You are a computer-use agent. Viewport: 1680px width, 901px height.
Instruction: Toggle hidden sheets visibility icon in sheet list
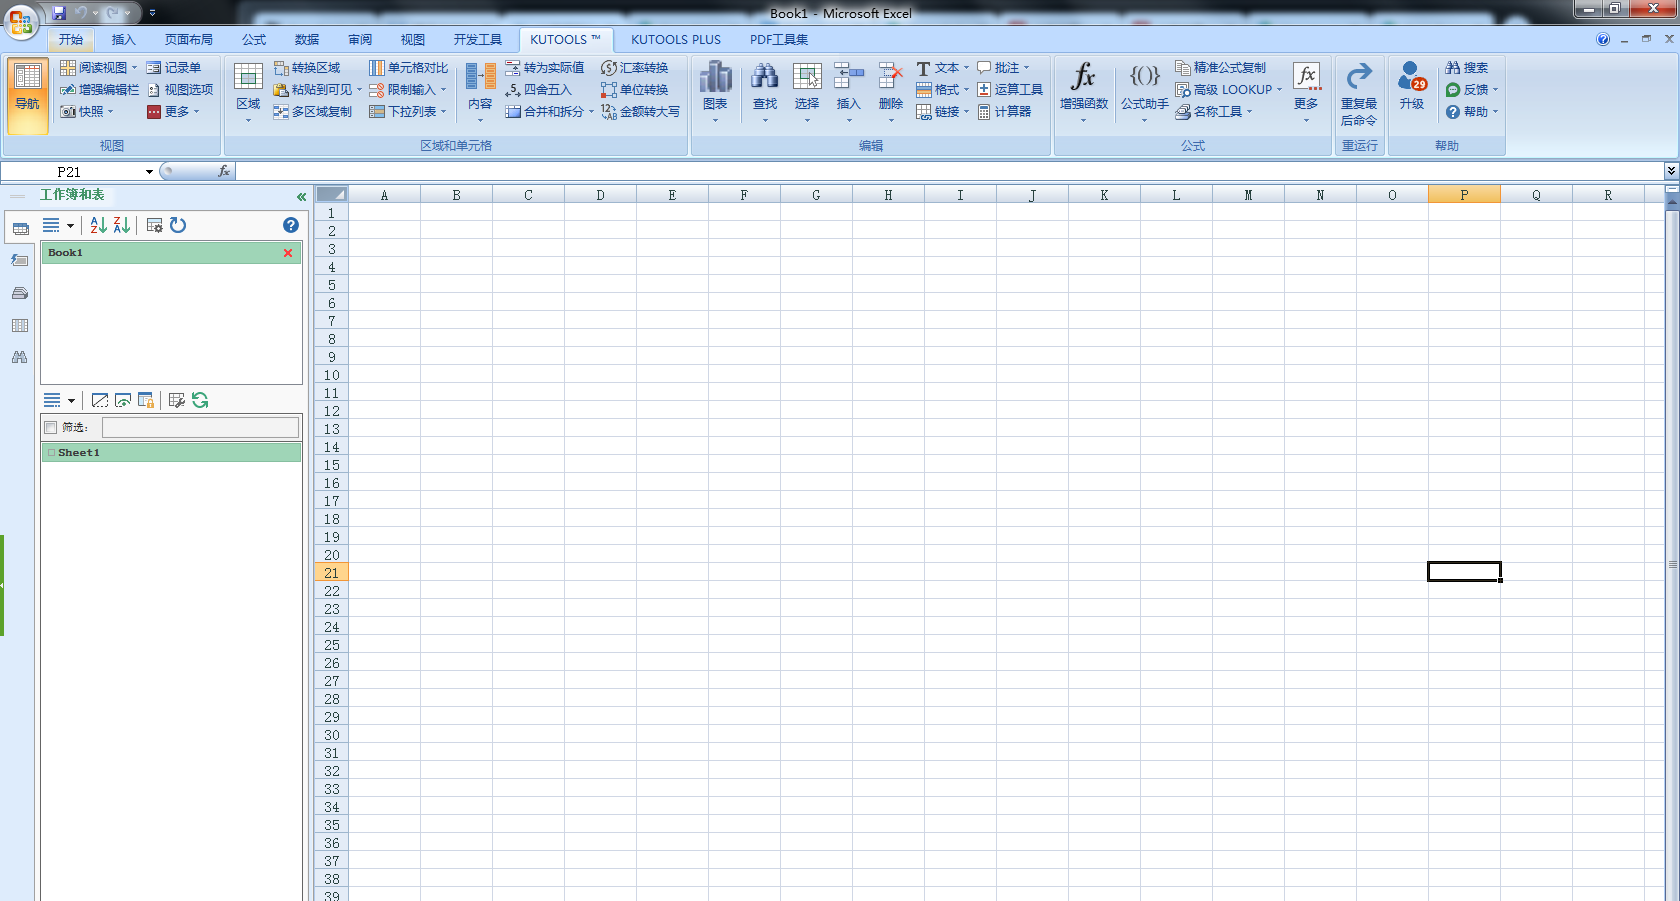coord(122,400)
